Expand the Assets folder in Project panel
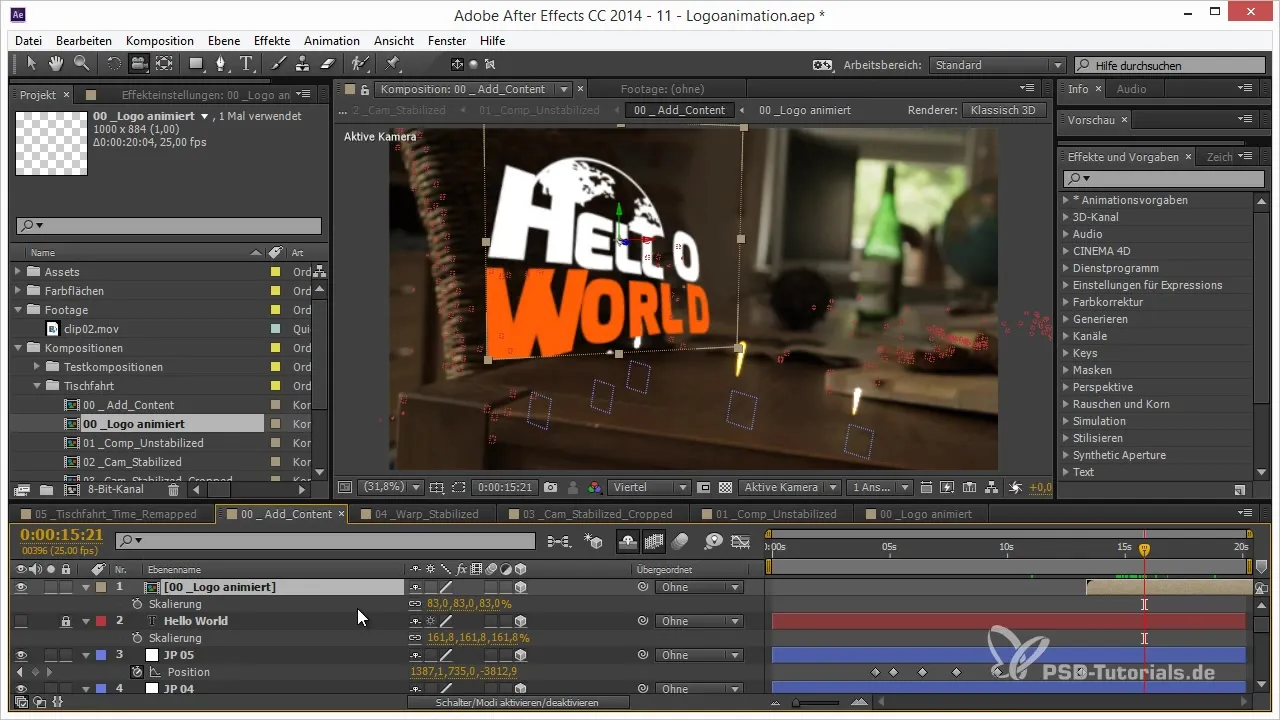This screenshot has width=1280, height=720. 18,272
